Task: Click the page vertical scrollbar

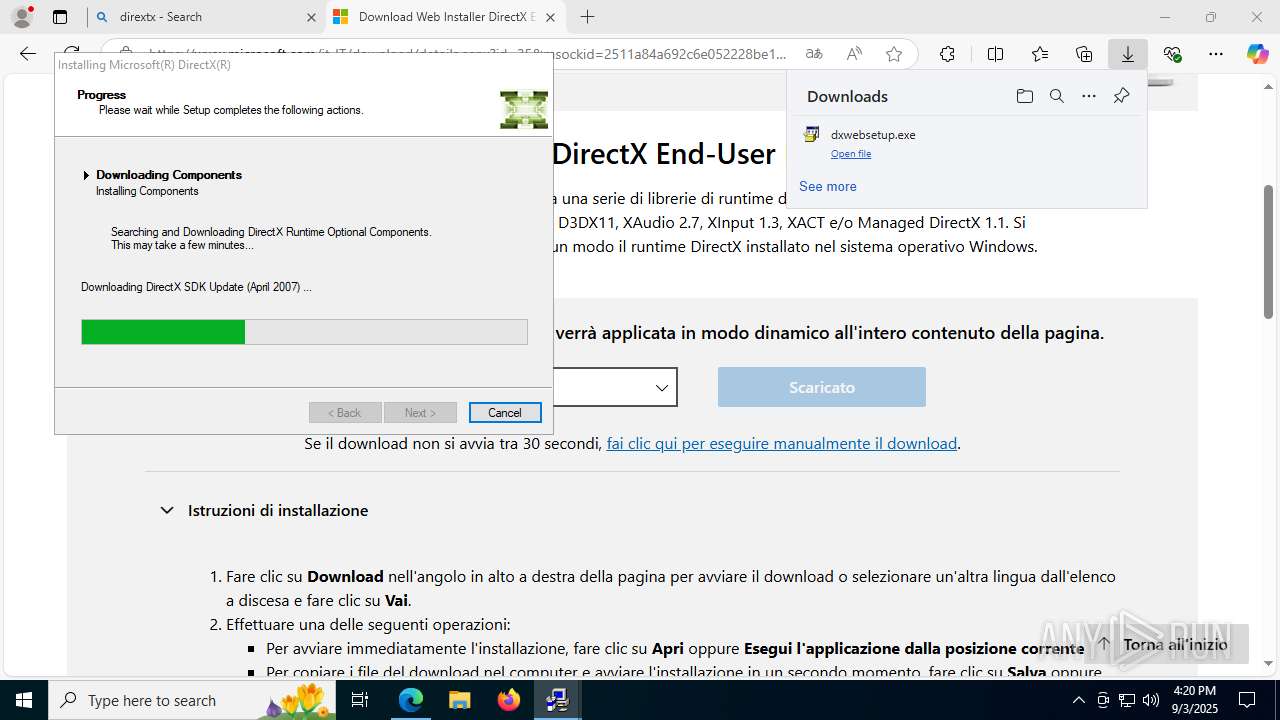Action: (1269, 252)
